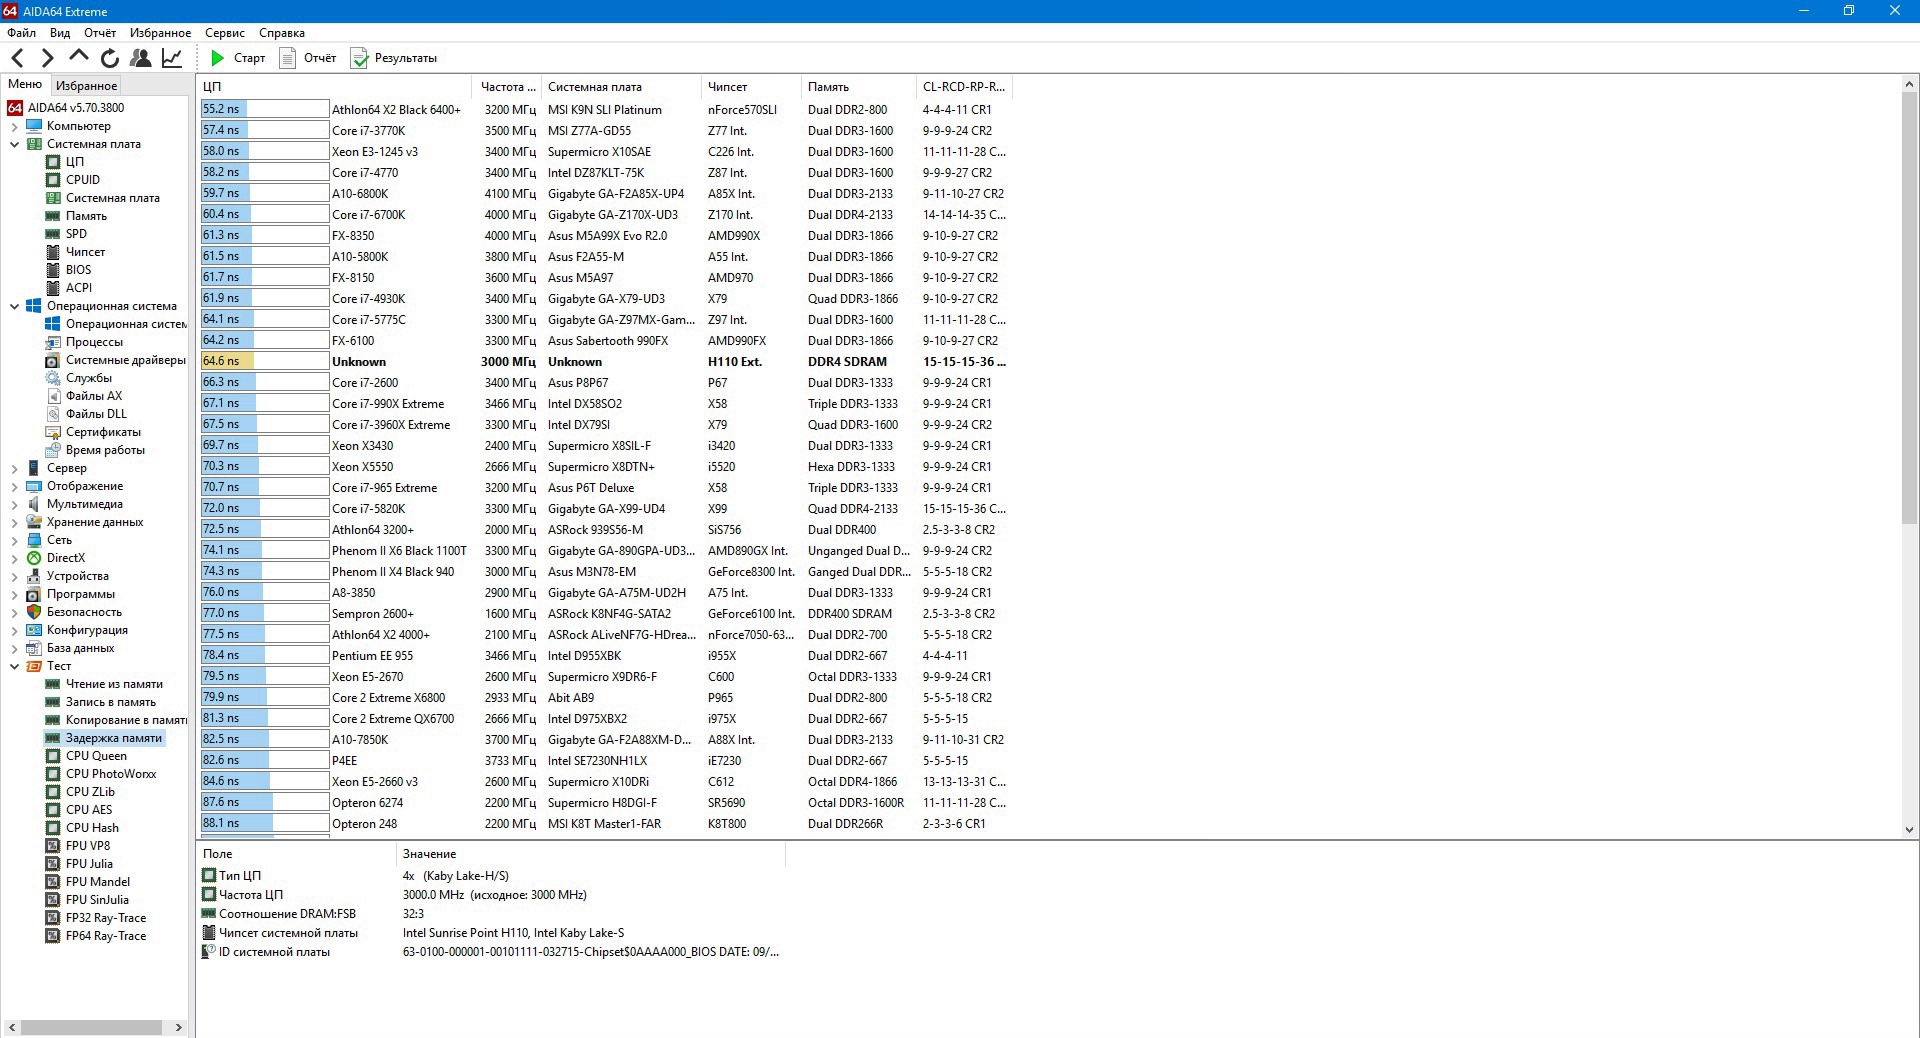Switch to the Меню tab
This screenshot has height=1038, width=1920.
point(25,84)
